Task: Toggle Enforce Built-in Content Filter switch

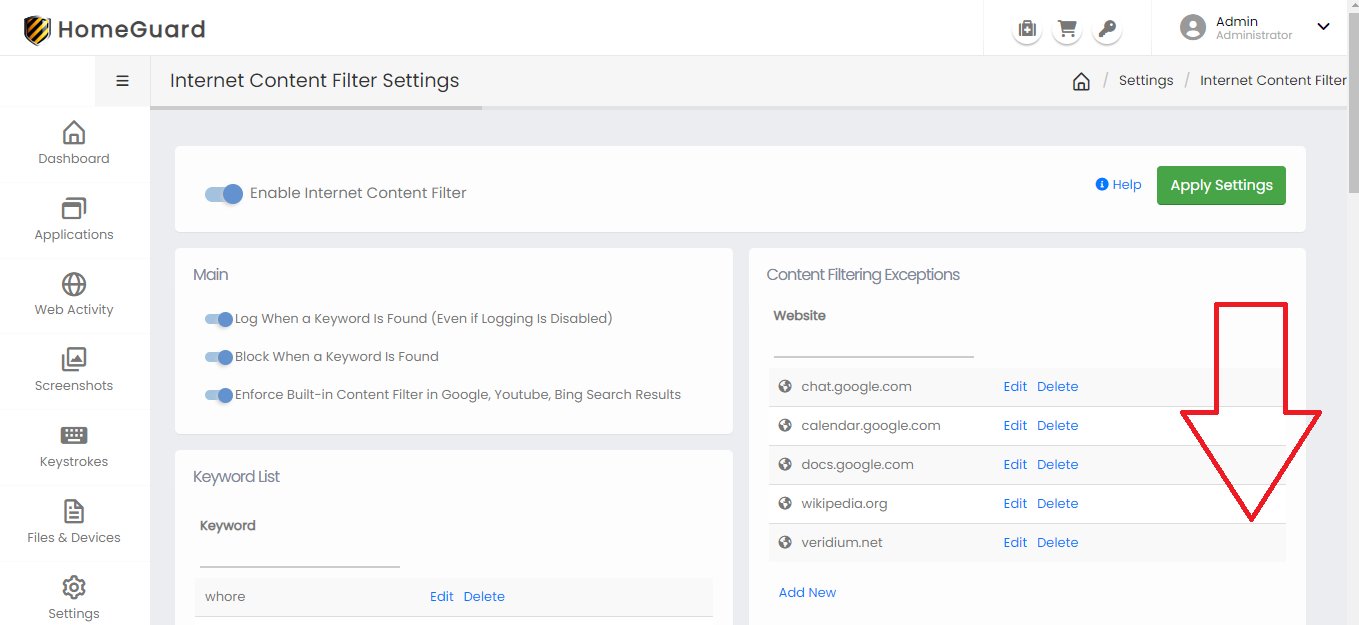Action: (x=219, y=395)
